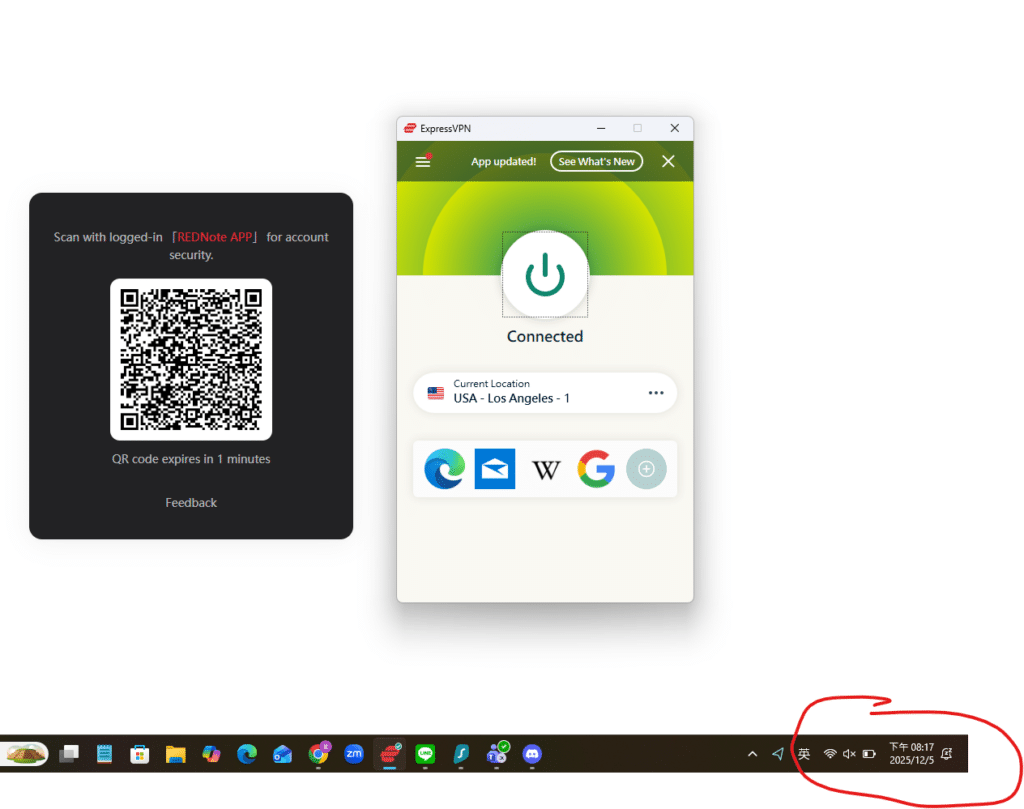Open location options via three-dots button

(x=656, y=393)
